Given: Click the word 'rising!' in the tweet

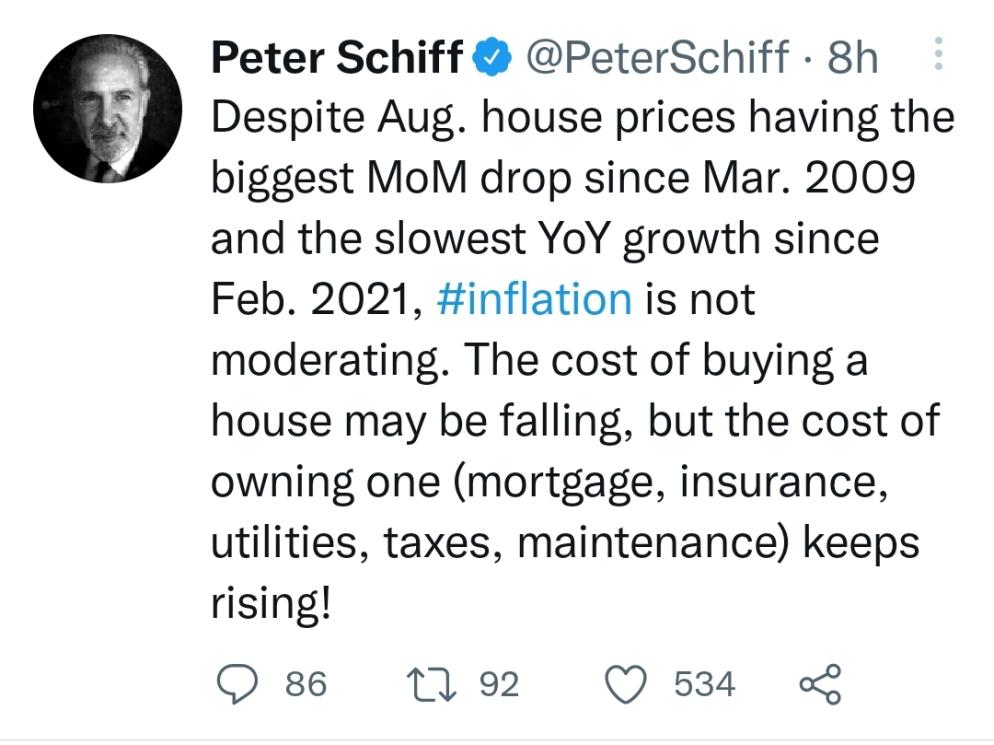Looking at the screenshot, I should (270, 603).
